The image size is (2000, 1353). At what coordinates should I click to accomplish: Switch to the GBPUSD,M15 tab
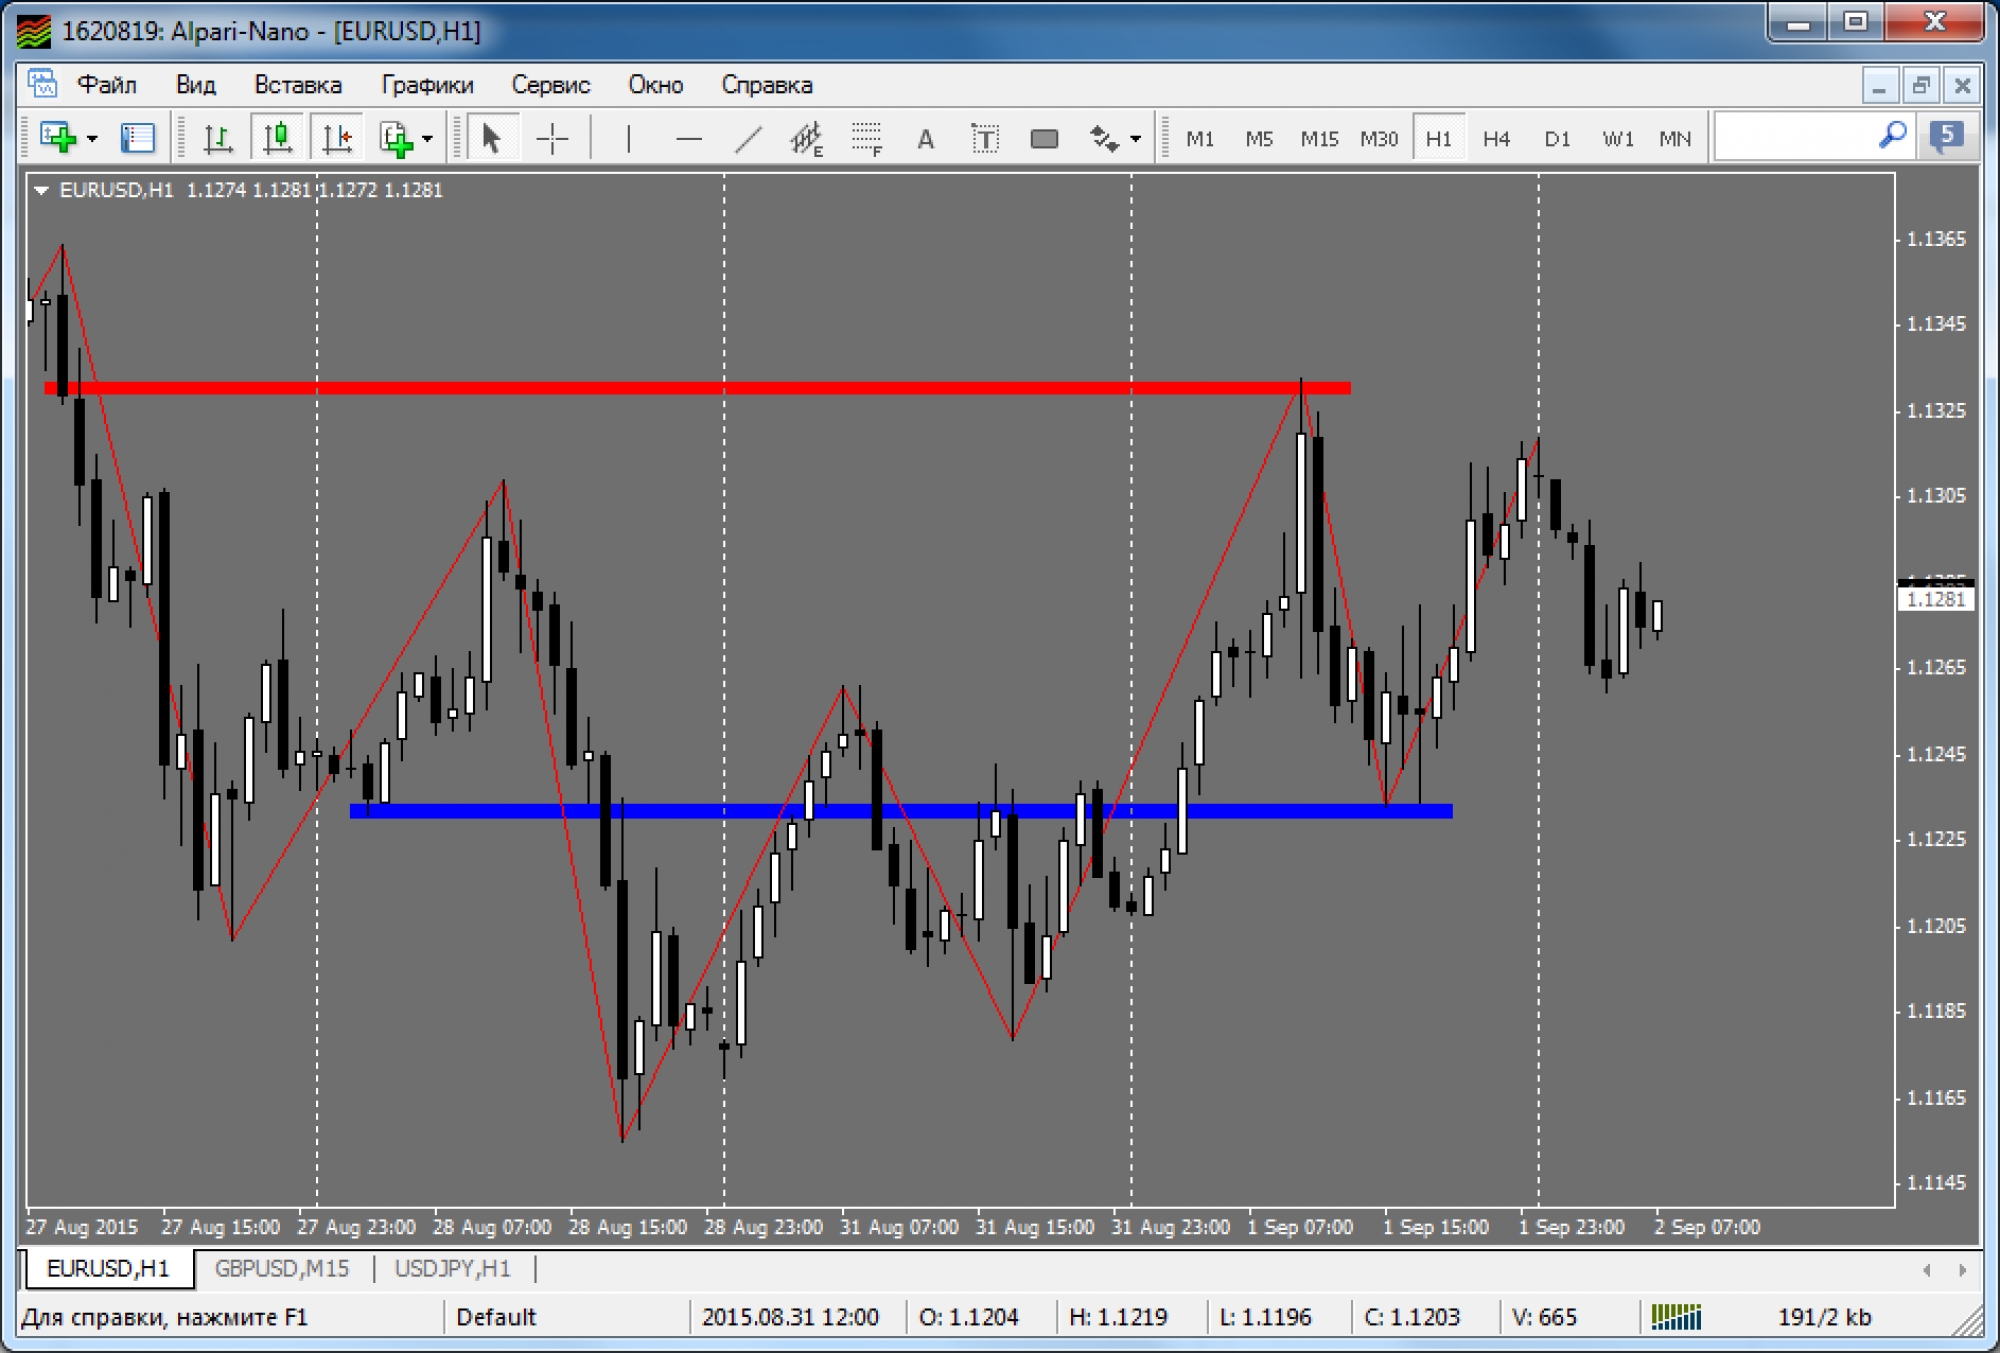282,1268
